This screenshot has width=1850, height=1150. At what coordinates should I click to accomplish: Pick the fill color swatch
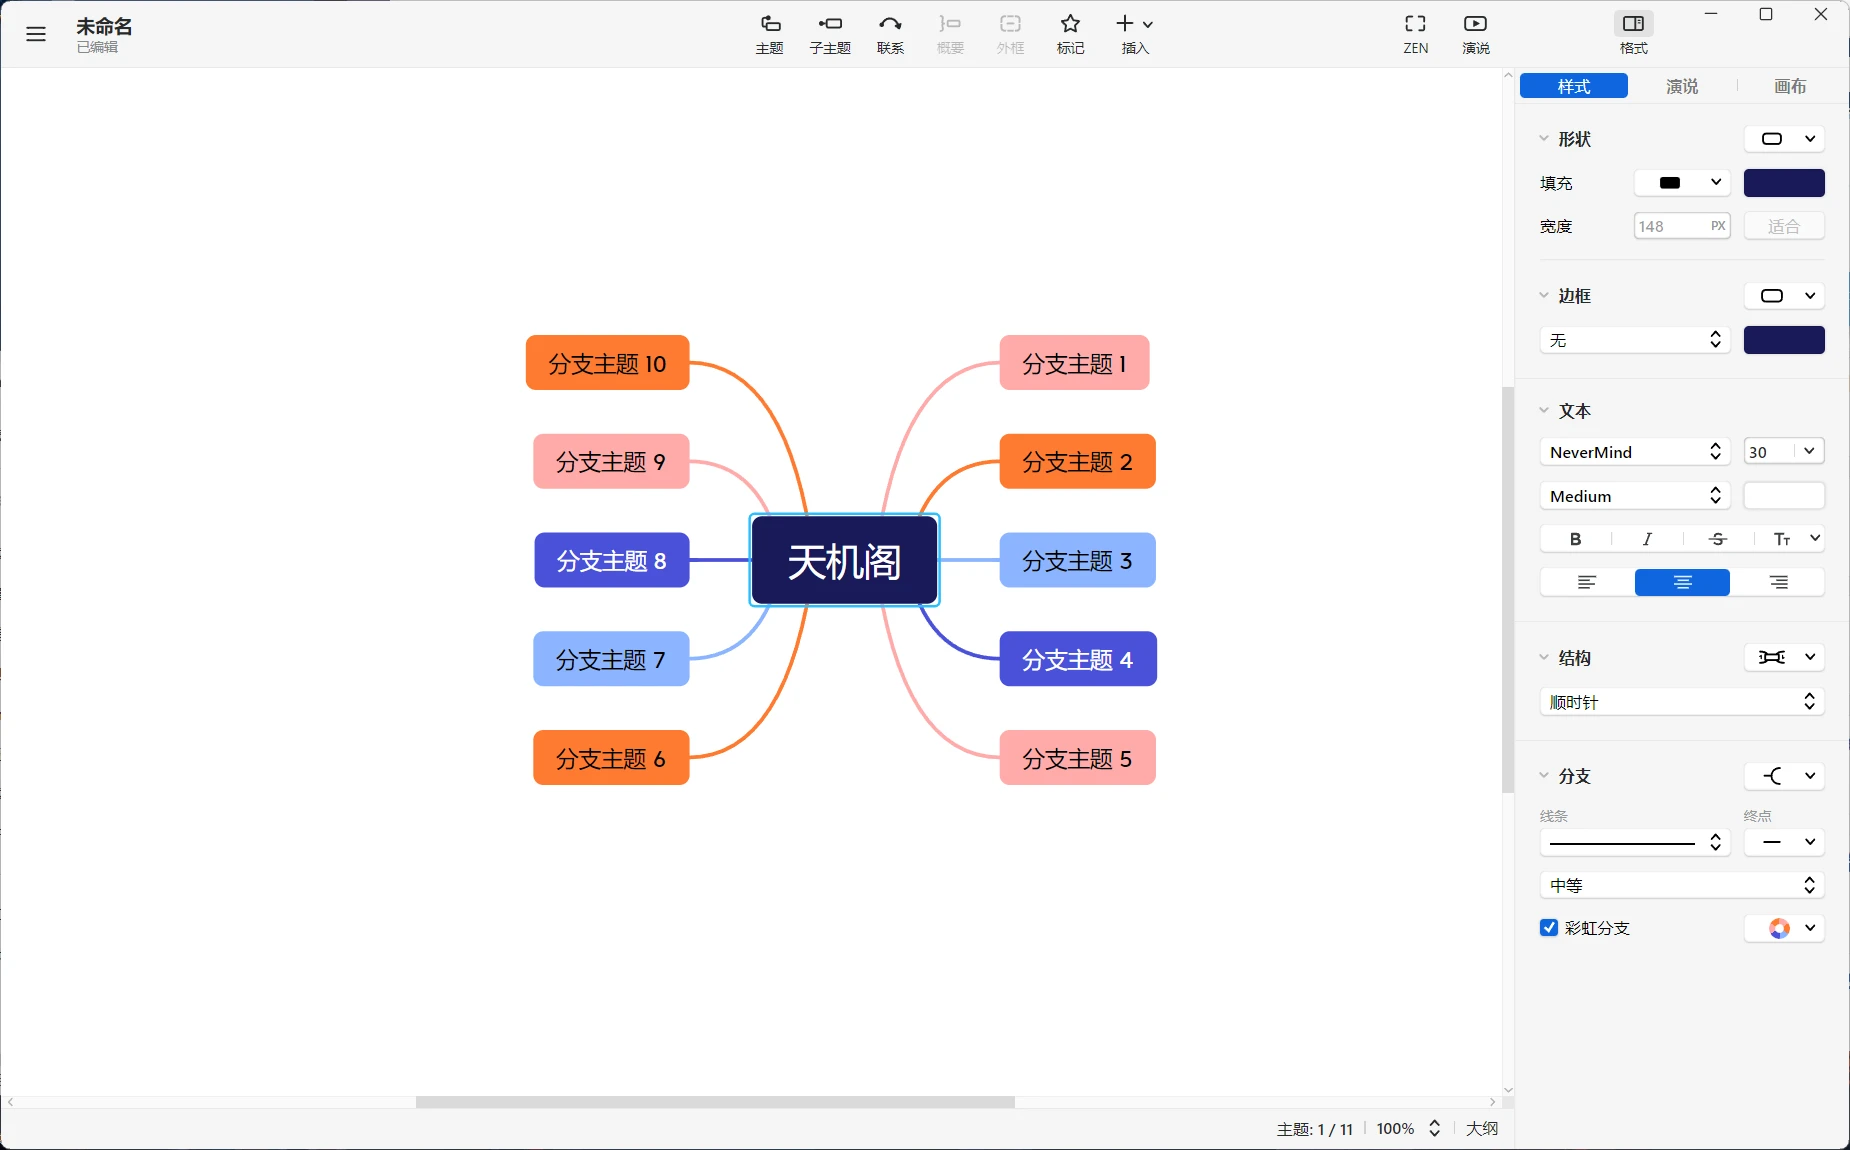(1784, 183)
